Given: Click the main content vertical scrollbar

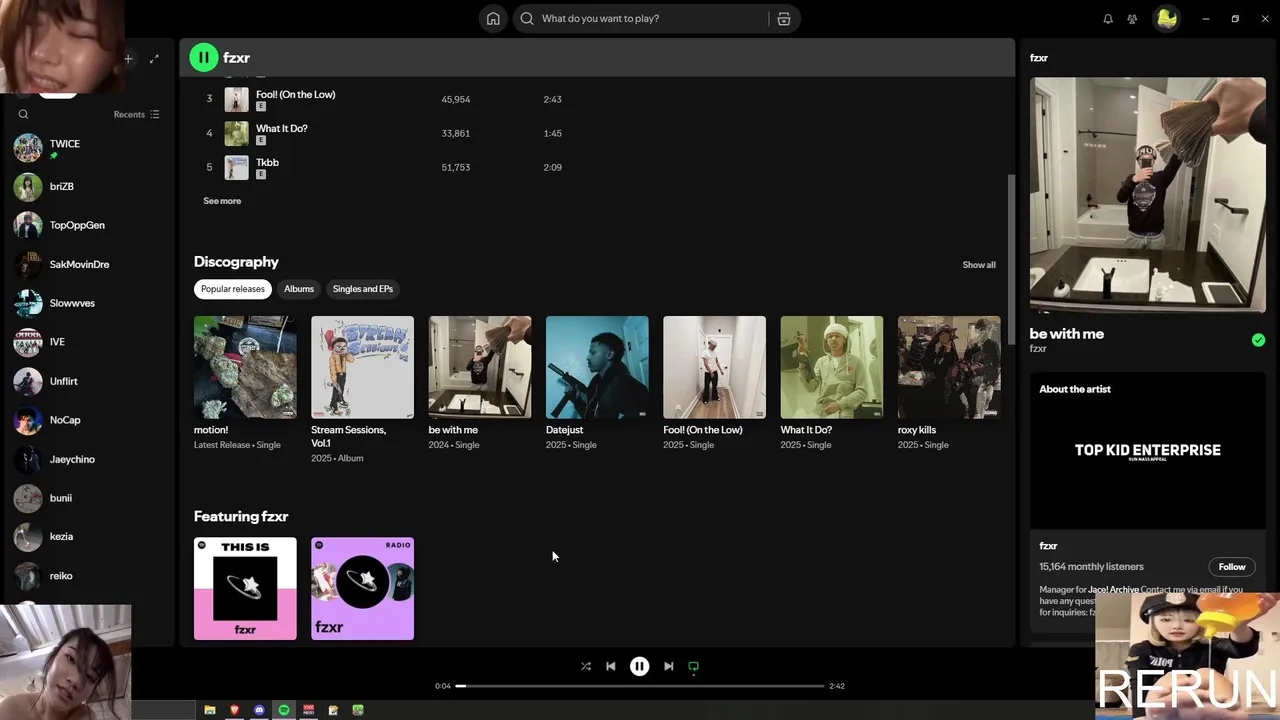Looking at the screenshot, I should point(1009,260).
